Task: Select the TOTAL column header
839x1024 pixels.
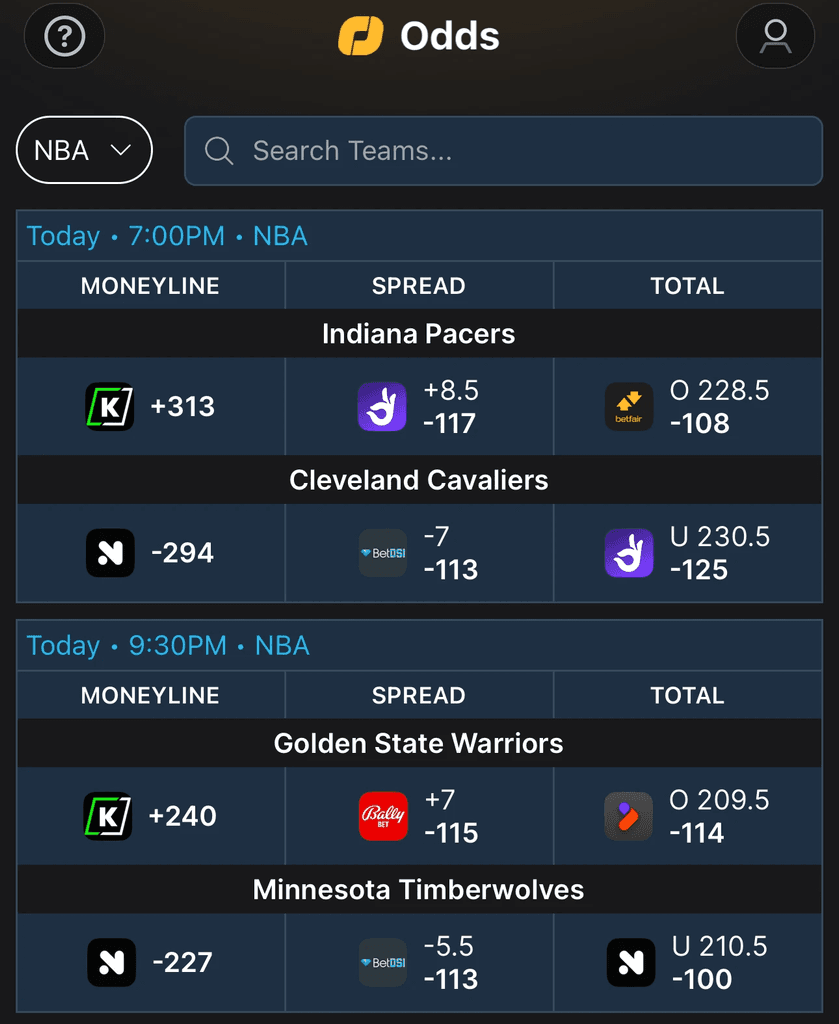Action: point(687,285)
